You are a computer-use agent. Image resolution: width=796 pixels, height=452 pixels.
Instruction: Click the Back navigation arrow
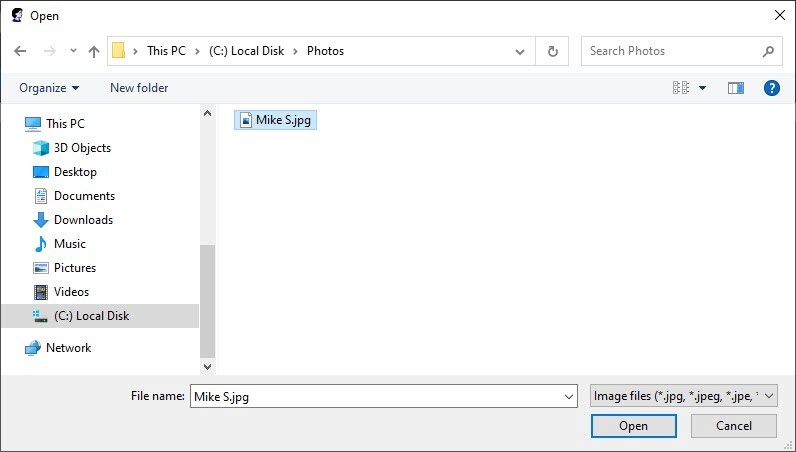[x=20, y=51]
